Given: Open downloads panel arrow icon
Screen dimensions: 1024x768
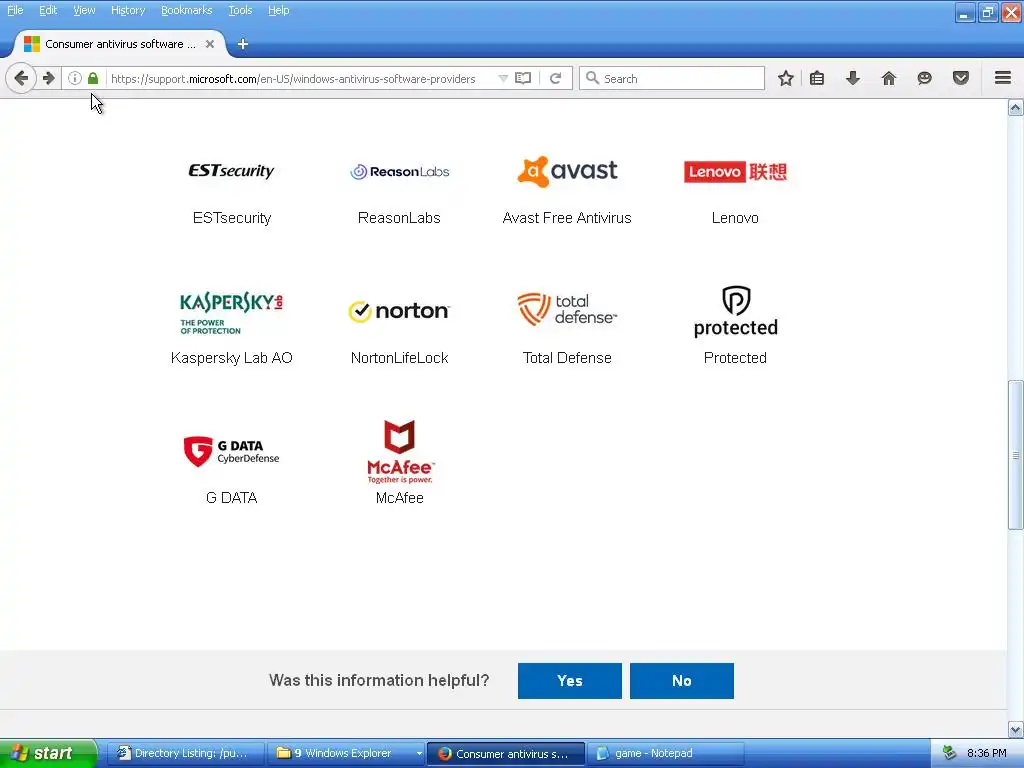Looking at the screenshot, I should pyautogui.click(x=853, y=78).
